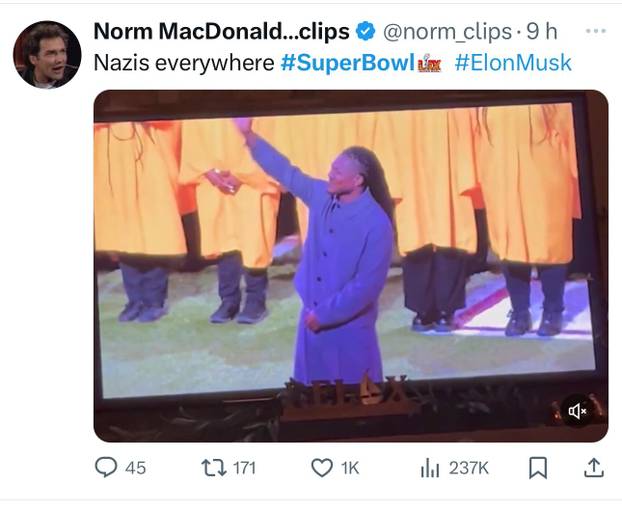Share the tweet via the share icon

click(x=593, y=467)
